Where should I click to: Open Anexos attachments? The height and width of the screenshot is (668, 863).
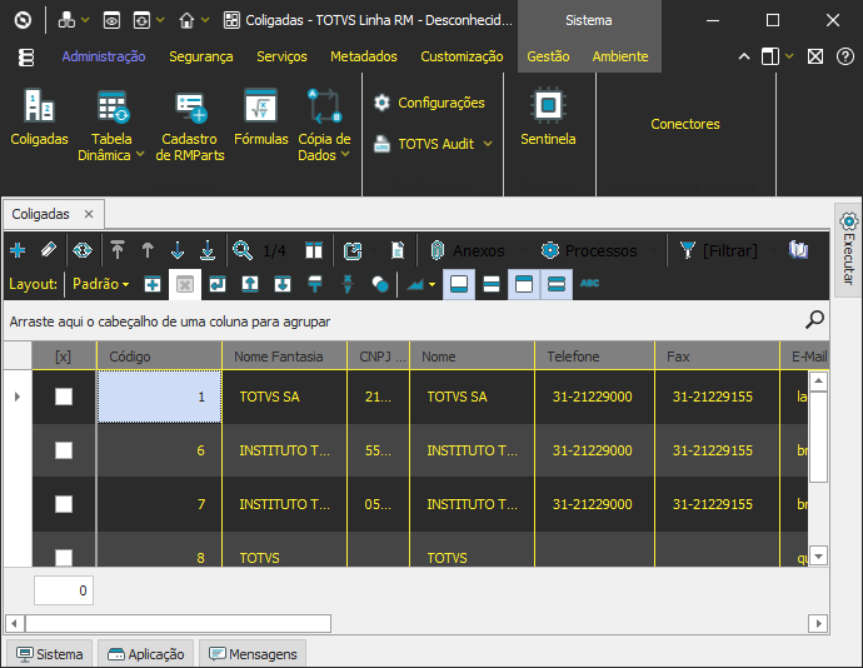coord(468,251)
